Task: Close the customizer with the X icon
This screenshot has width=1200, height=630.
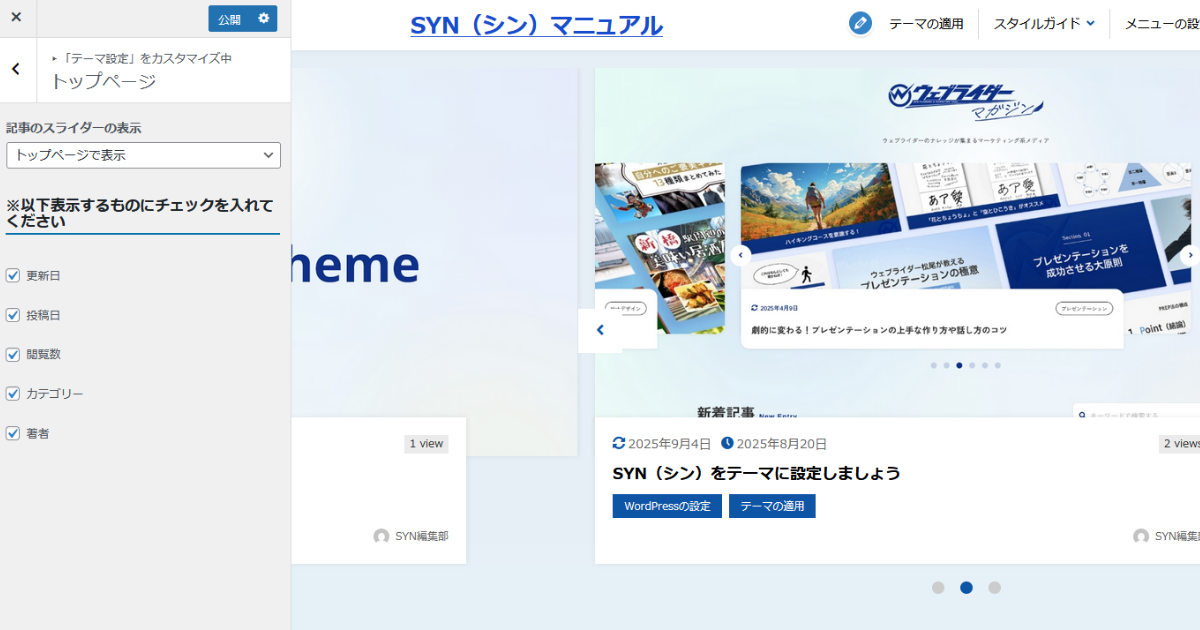Action: tap(16, 18)
